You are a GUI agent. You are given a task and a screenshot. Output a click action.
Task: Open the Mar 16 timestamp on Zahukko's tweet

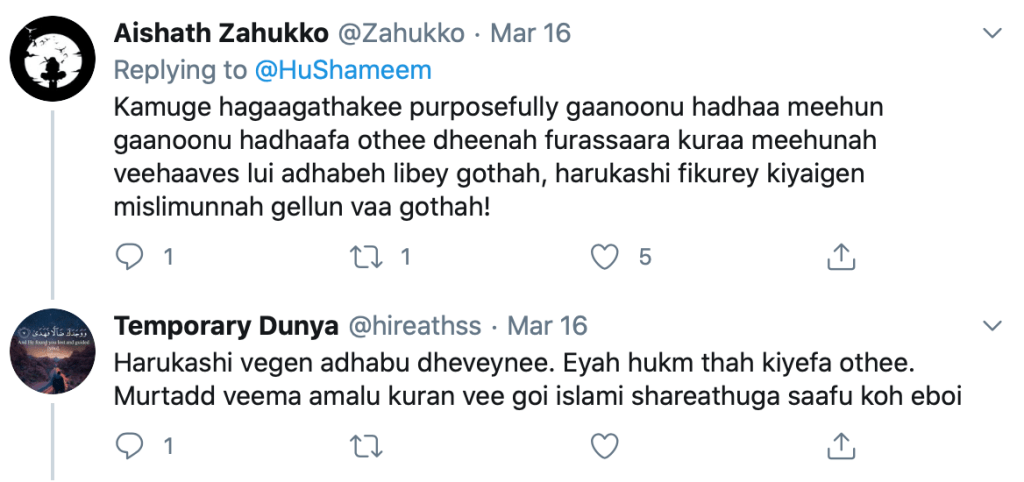pyautogui.click(x=530, y=33)
